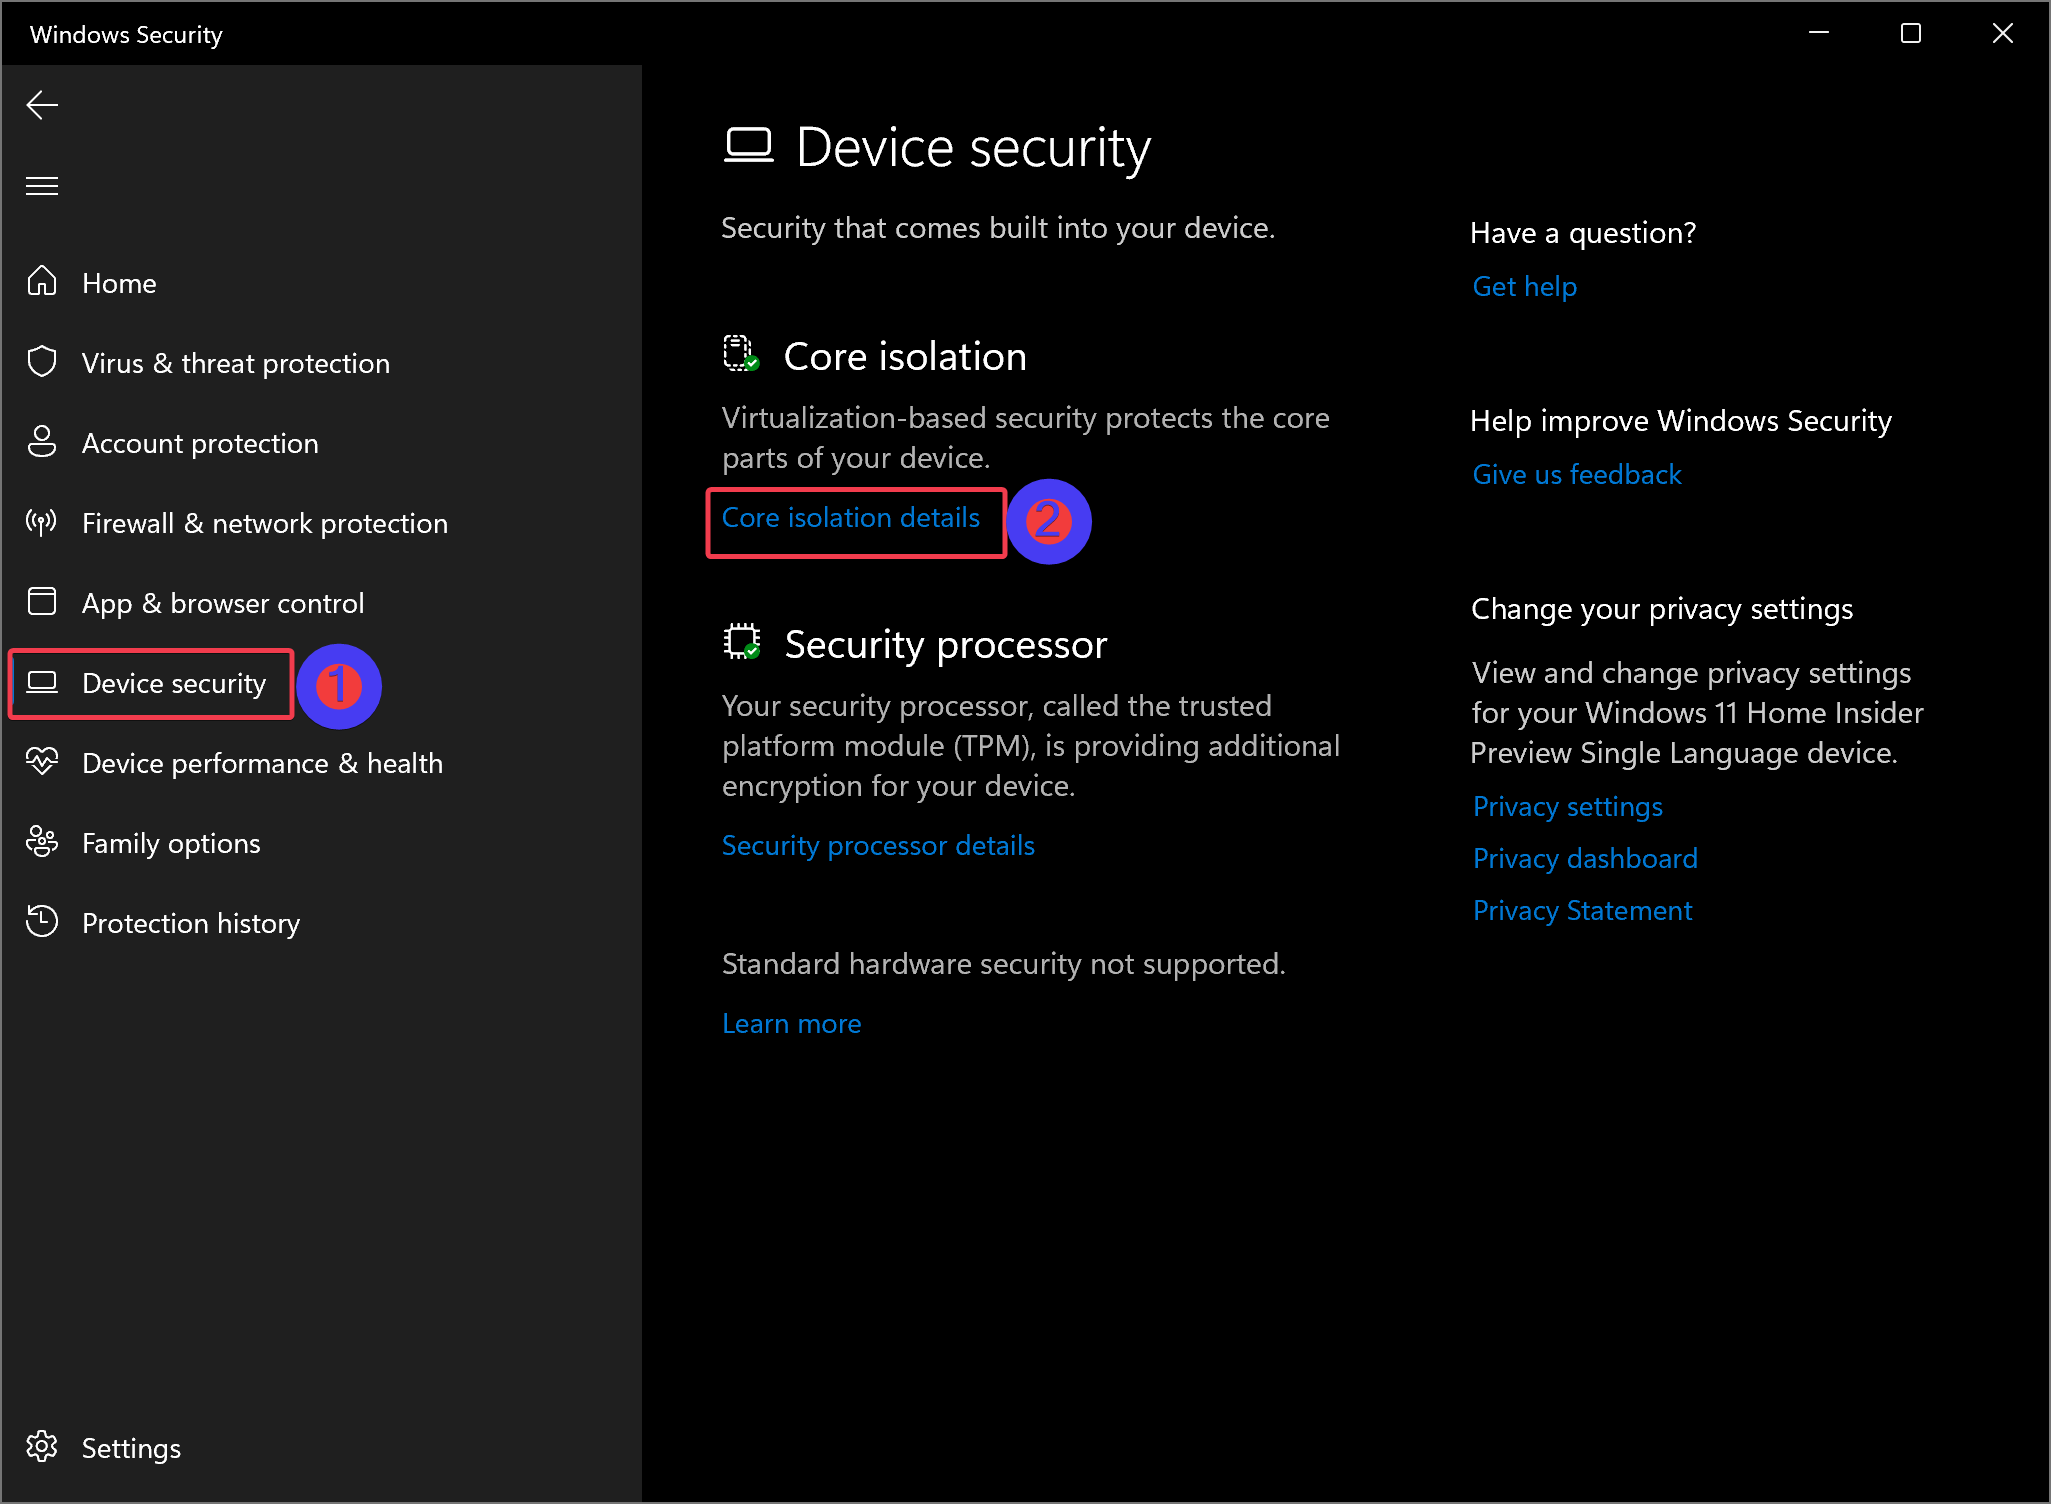Open Privacy settings link
Screen dimensions: 2051x1504
click(1567, 806)
